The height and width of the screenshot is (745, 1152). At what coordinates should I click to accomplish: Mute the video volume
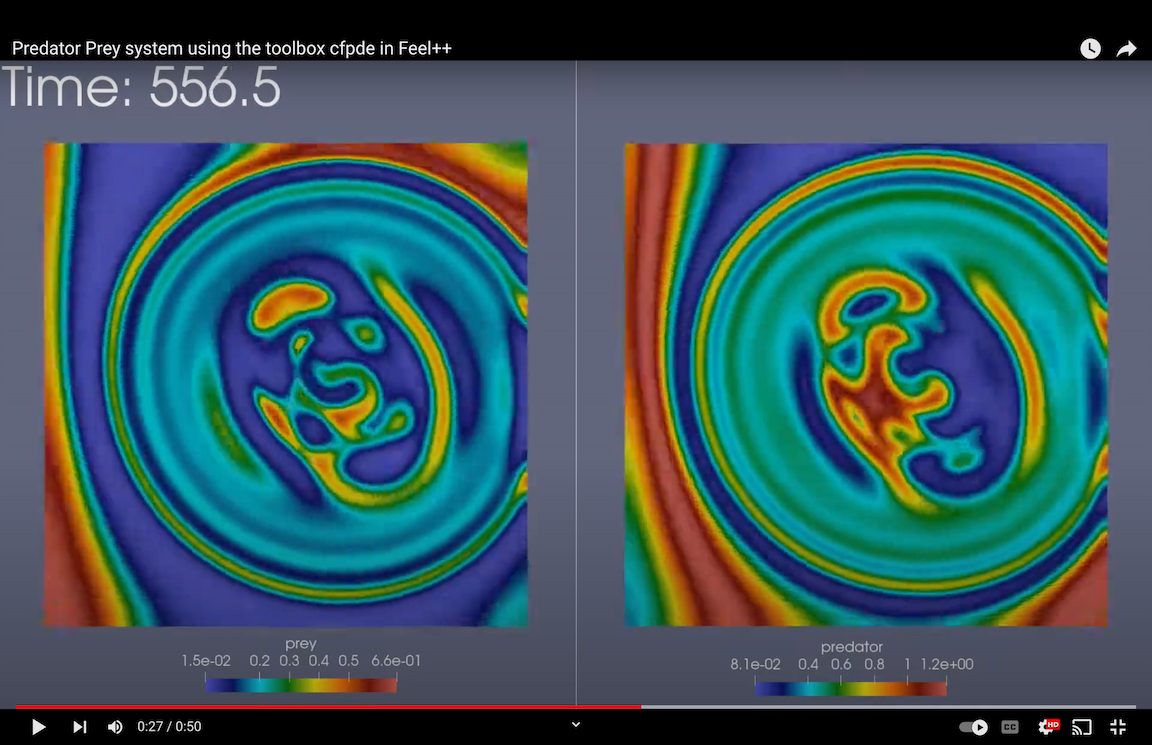115,727
